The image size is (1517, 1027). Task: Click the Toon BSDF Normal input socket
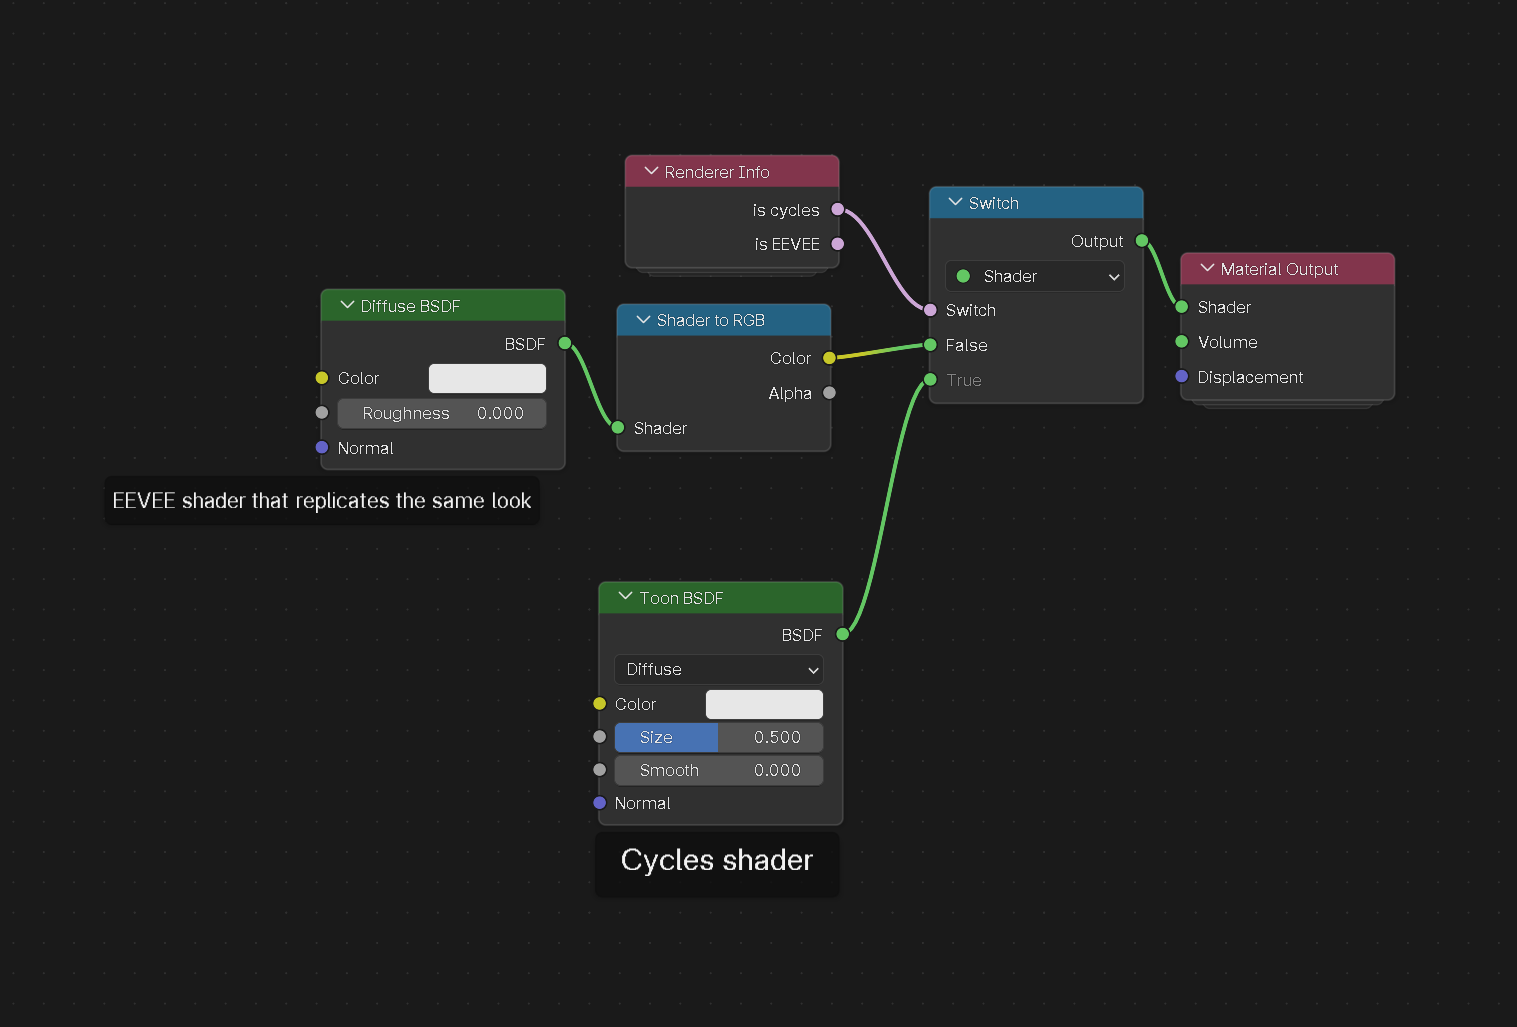tap(600, 803)
